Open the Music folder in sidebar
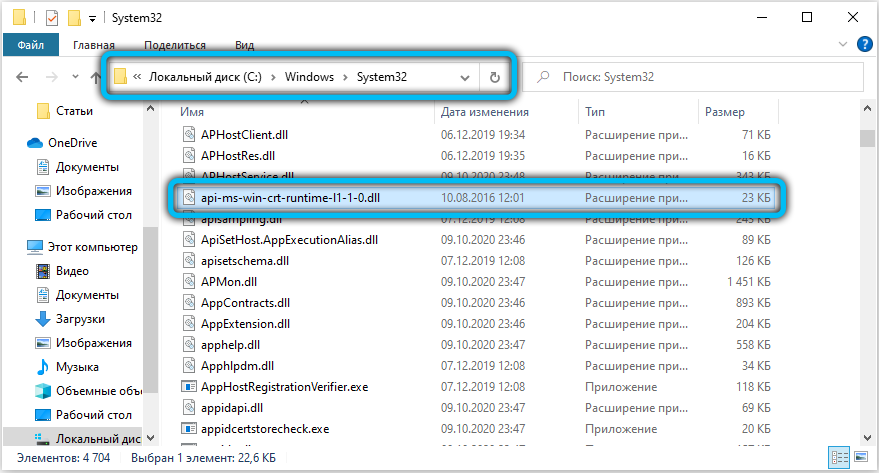The height and width of the screenshot is (473, 879). coord(43,366)
